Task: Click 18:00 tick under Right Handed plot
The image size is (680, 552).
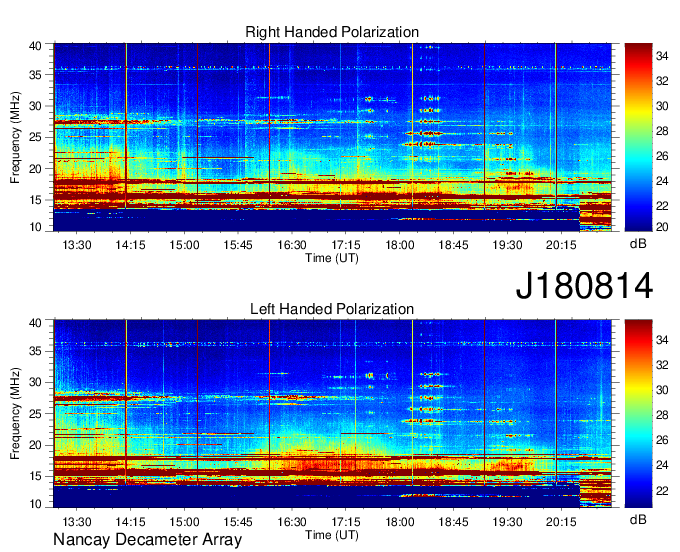Action: [x=400, y=245]
